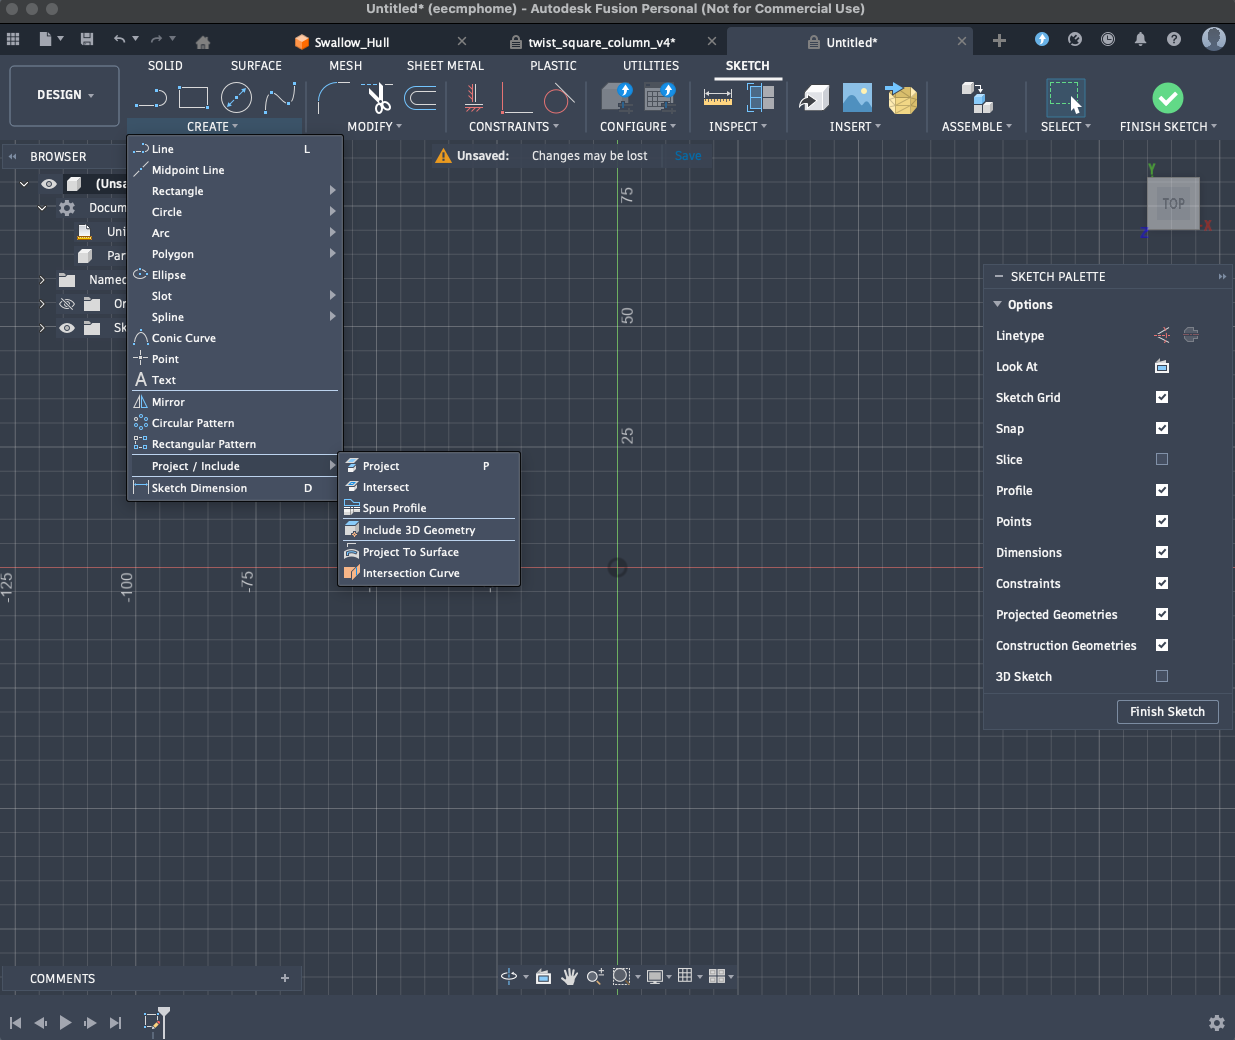Open the DESIGN workspace dropdown

tap(63, 95)
